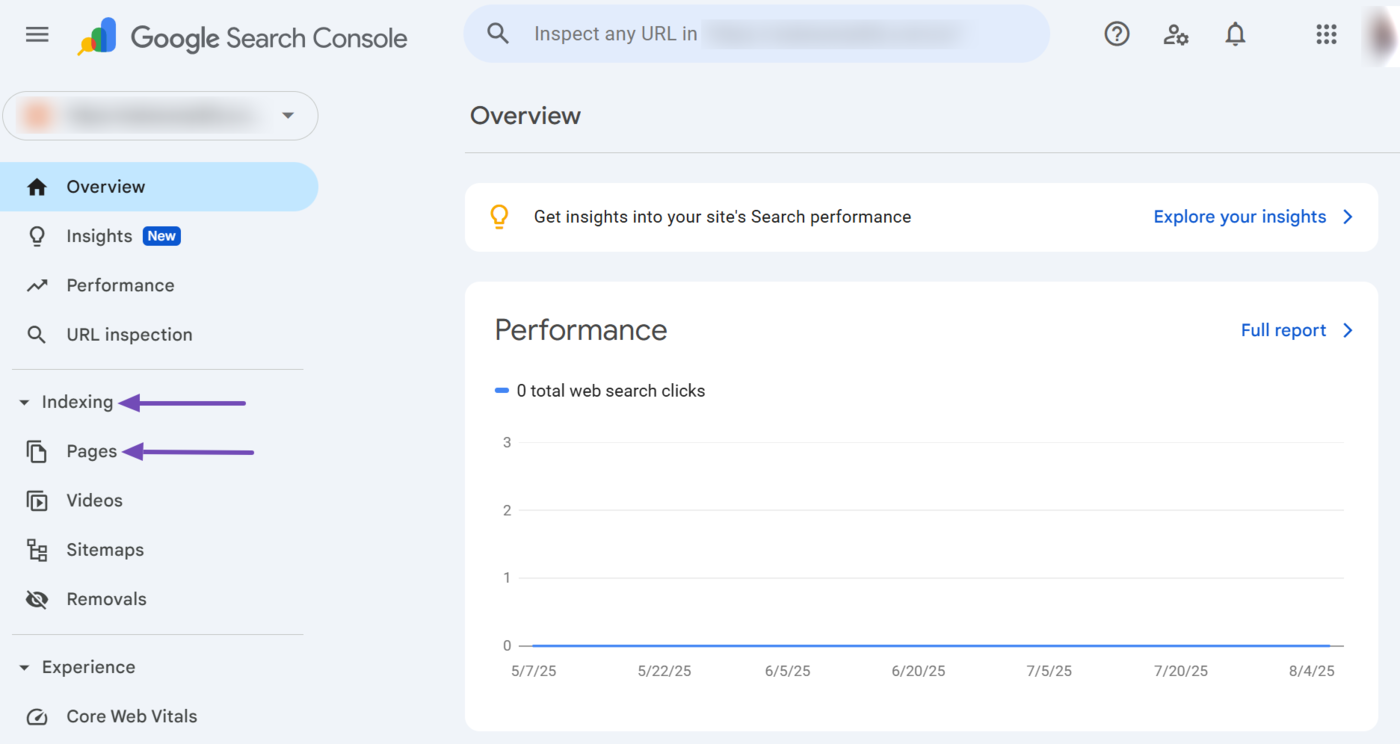Open the property selector dropdown

tap(161, 116)
